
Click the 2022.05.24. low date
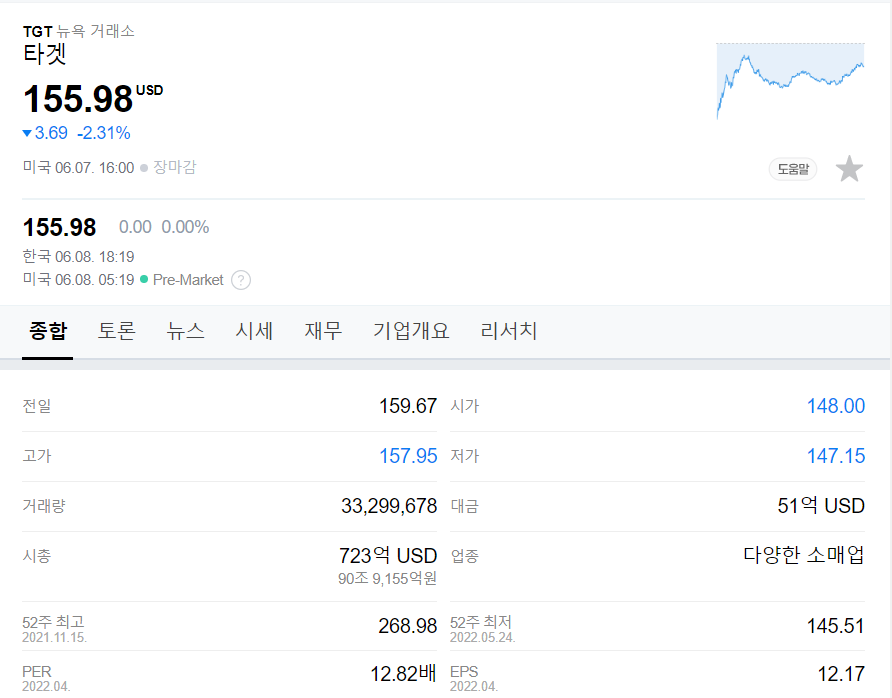tap(482, 638)
